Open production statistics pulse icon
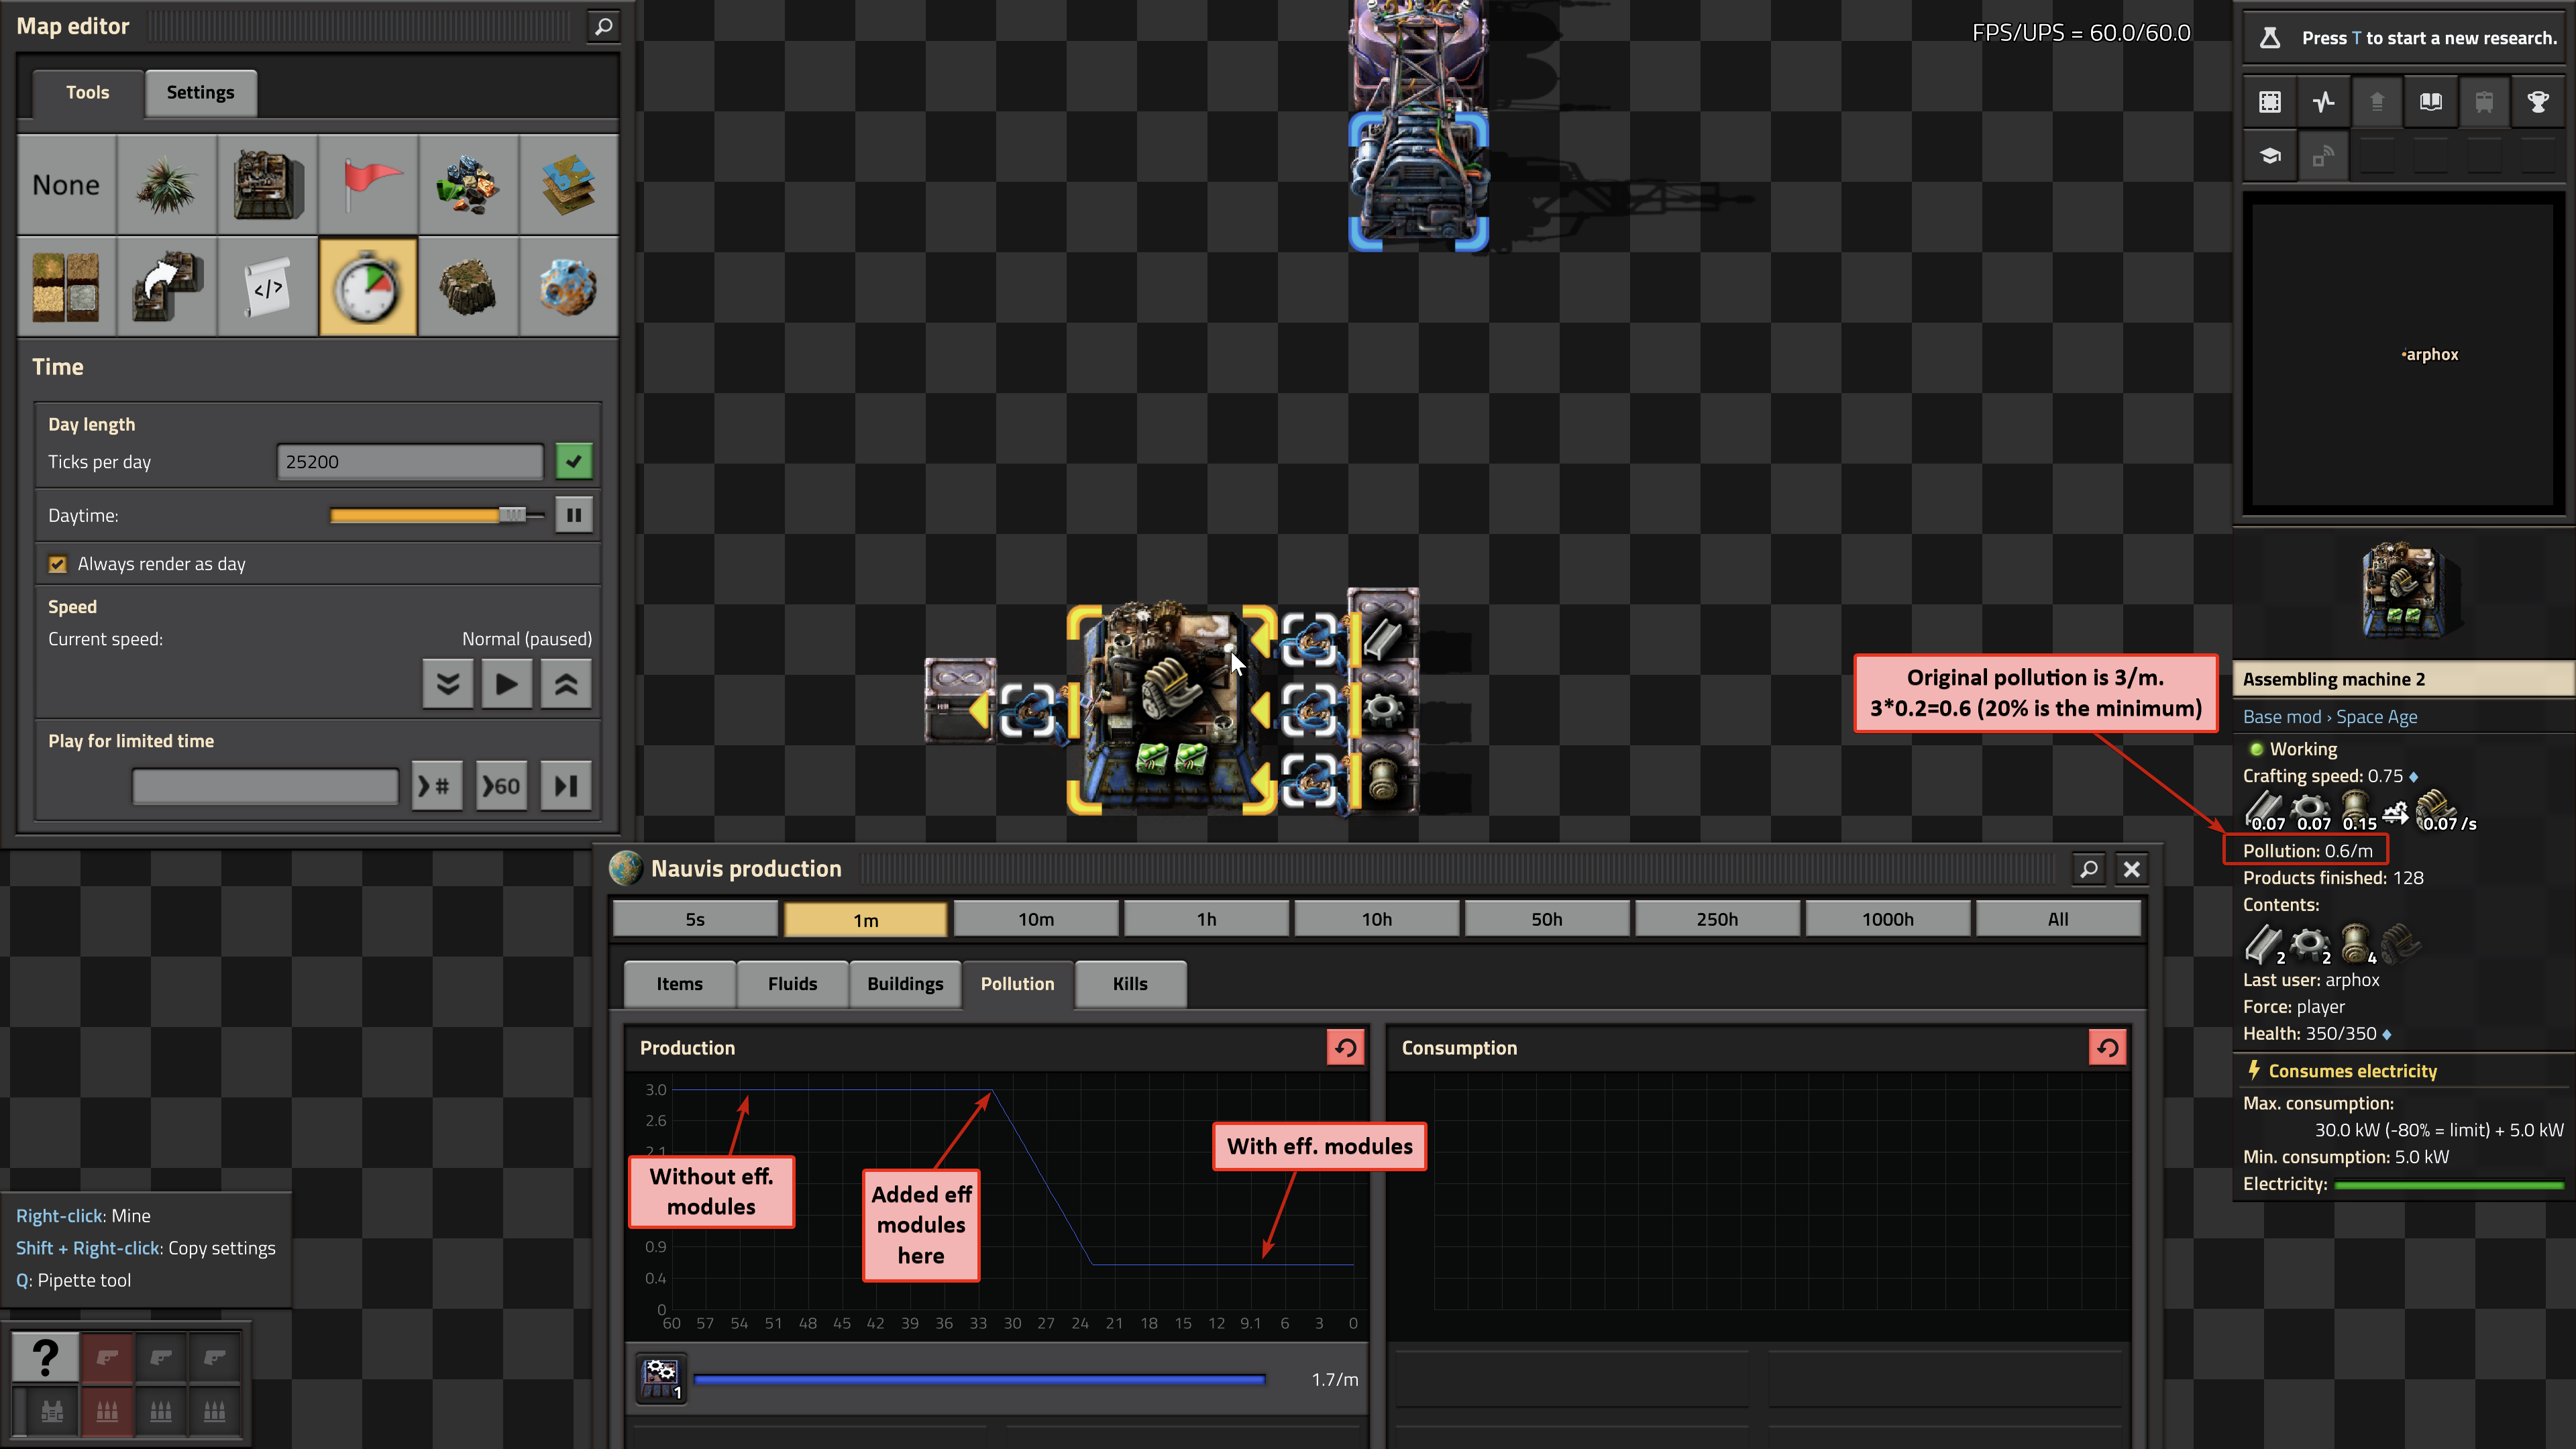Image resolution: width=2576 pixels, height=1449 pixels. (x=2324, y=102)
